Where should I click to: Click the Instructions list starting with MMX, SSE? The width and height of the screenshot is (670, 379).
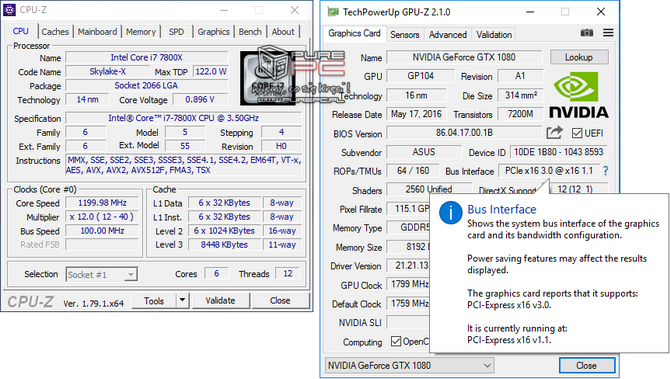click(x=184, y=165)
